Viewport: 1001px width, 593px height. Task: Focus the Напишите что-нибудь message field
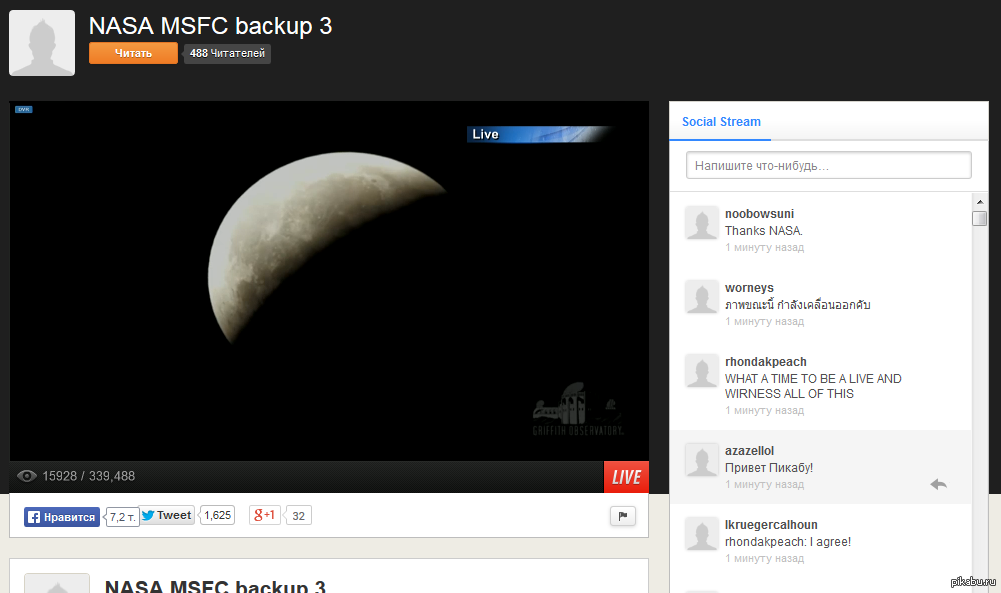(x=829, y=165)
